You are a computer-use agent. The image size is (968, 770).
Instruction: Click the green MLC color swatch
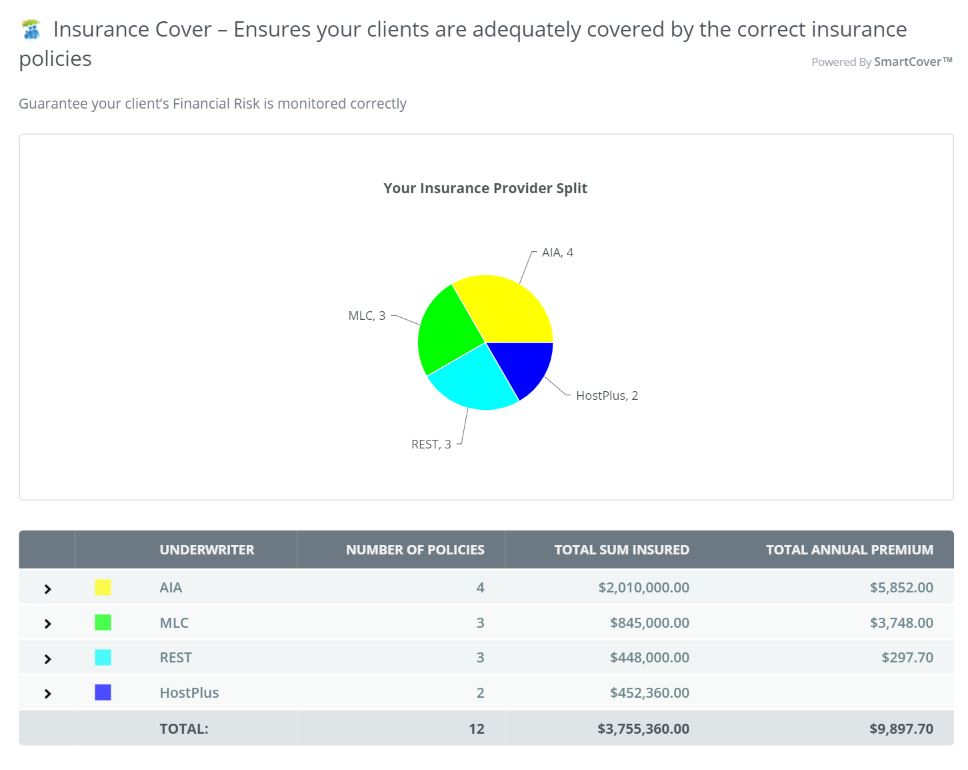[x=103, y=623]
